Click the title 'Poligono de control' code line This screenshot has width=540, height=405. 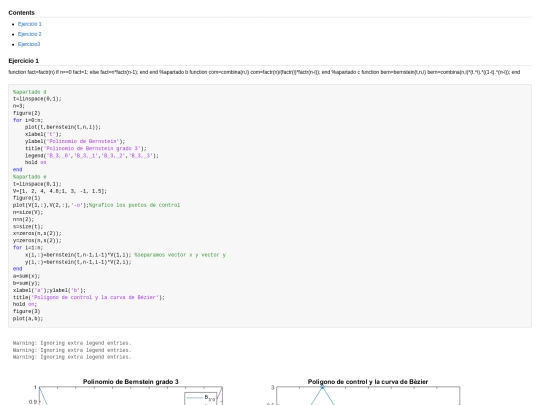89,297
